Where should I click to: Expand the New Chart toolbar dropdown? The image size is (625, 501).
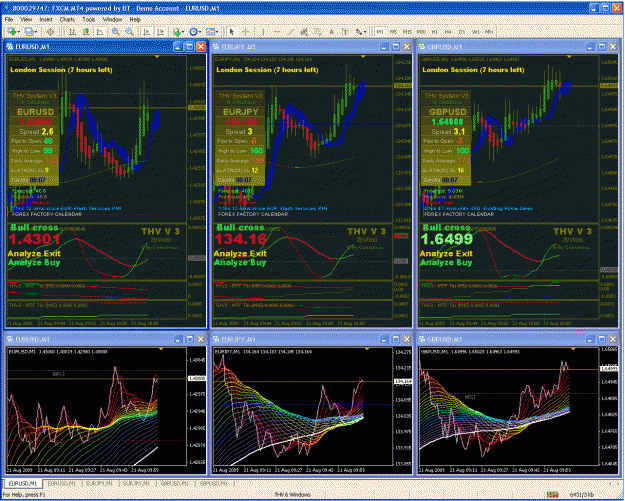coord(19,32)
